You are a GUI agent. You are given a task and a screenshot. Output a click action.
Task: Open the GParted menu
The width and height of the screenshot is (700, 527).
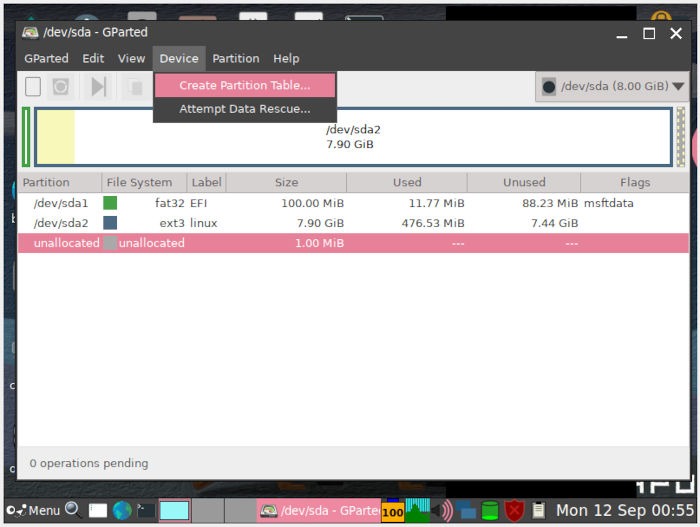coord(46,59)
